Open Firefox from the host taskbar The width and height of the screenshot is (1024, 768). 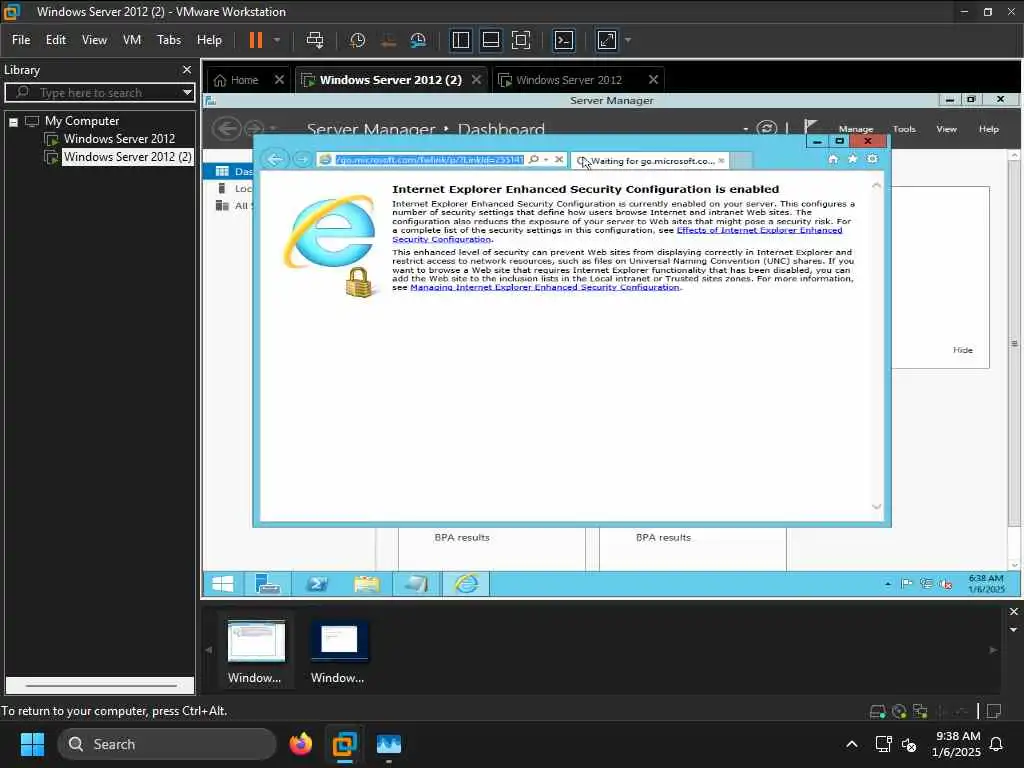pyautogui.click(x=300, y=744)
